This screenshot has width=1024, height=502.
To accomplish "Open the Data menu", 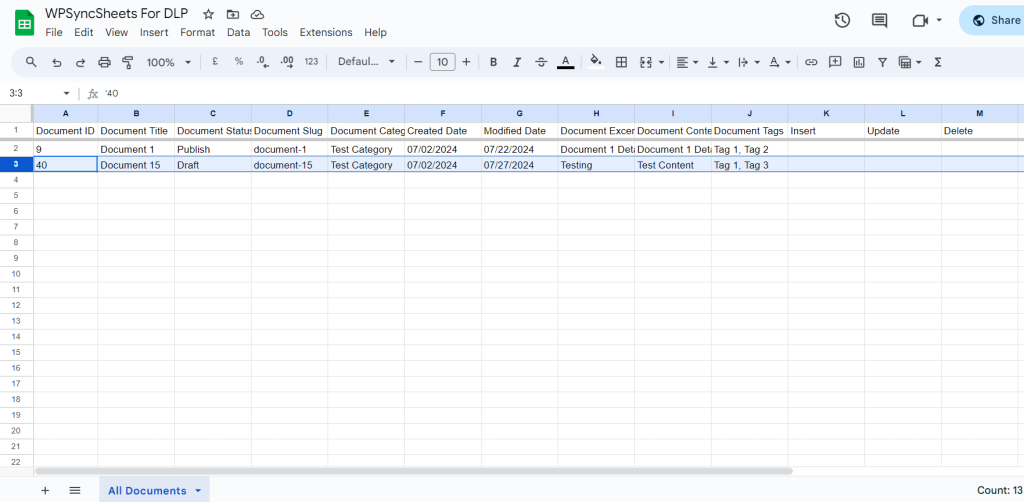I will (238, 32).
